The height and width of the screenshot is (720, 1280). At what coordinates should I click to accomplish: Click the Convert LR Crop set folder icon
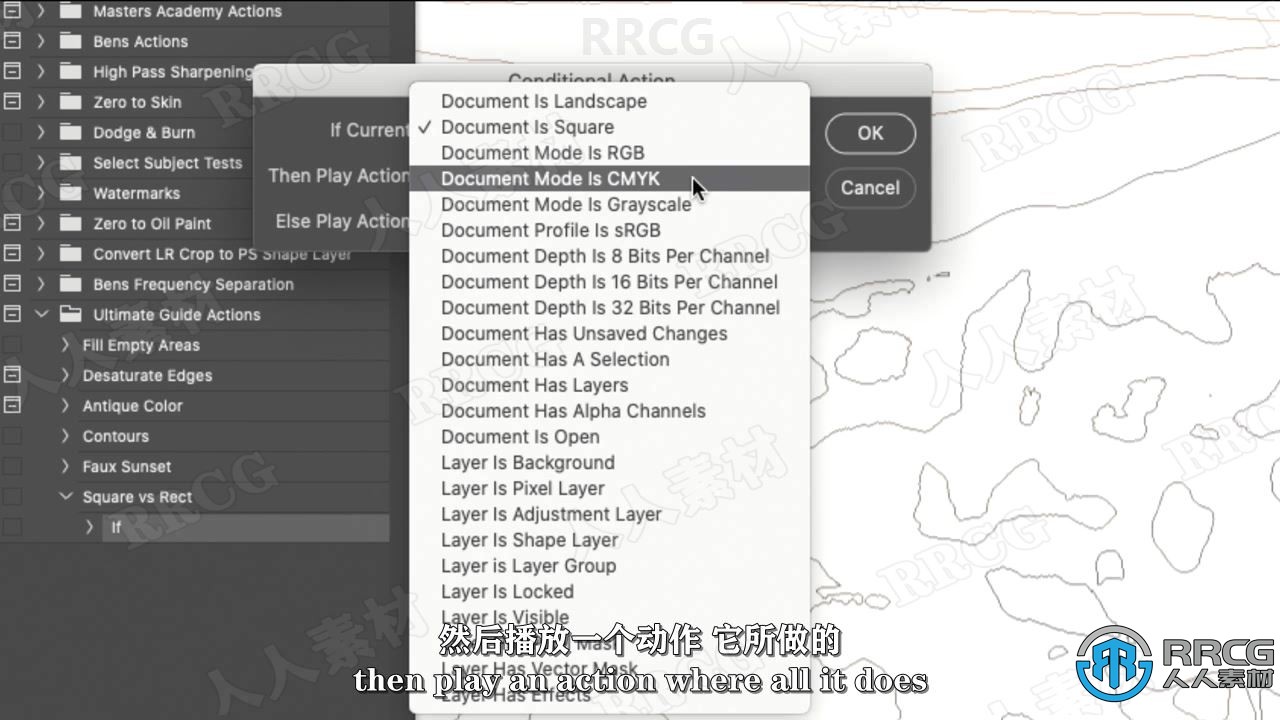pos(70,254)
